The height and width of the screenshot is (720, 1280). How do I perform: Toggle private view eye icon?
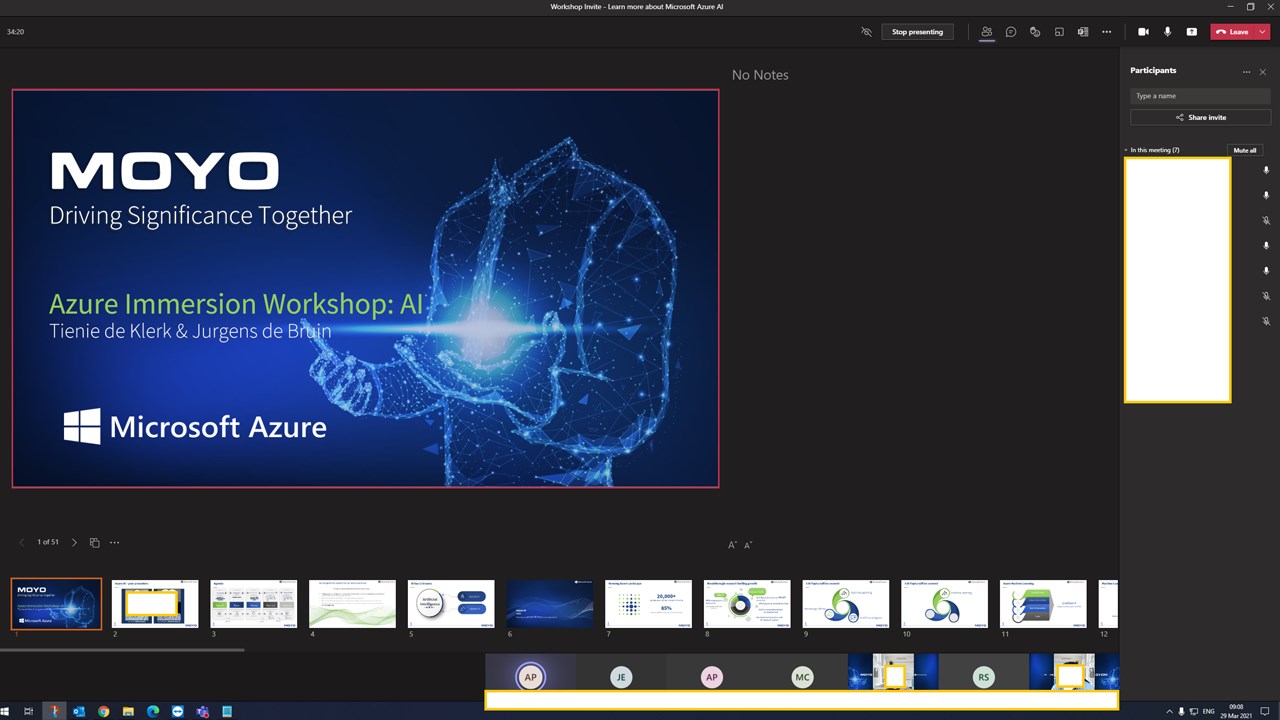(x=866, y=32)
